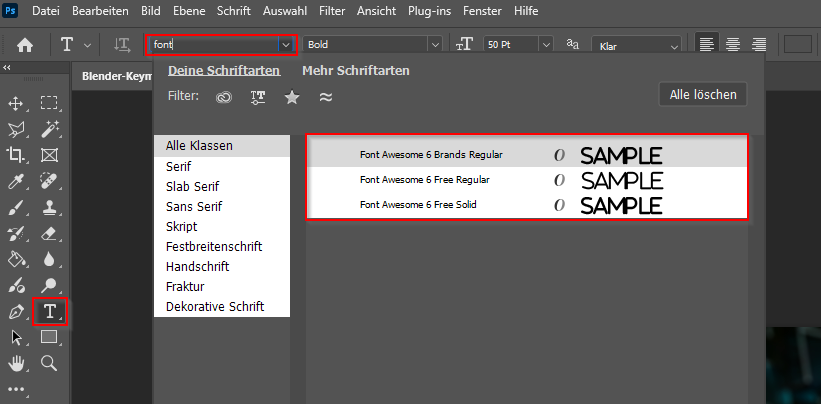Select the Crop tool
The width and height of the screenshot is (821, 404).
tap(16, 155)
